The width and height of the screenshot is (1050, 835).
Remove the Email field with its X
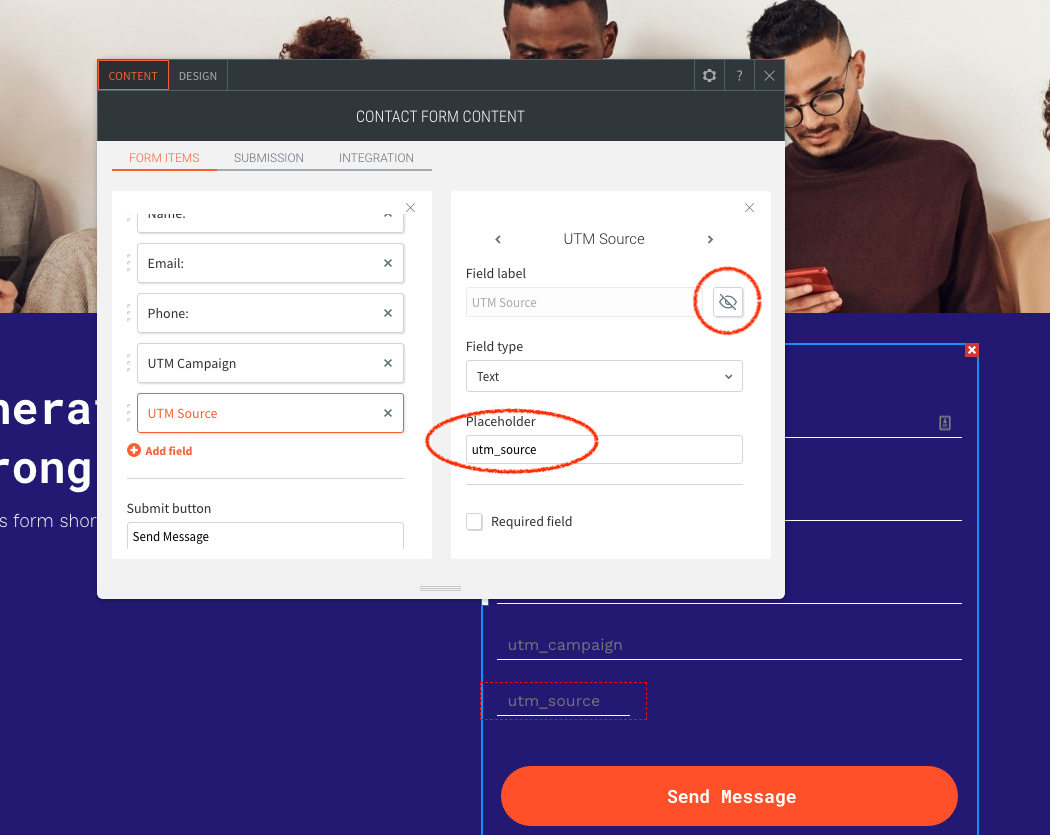click(388, 263)
